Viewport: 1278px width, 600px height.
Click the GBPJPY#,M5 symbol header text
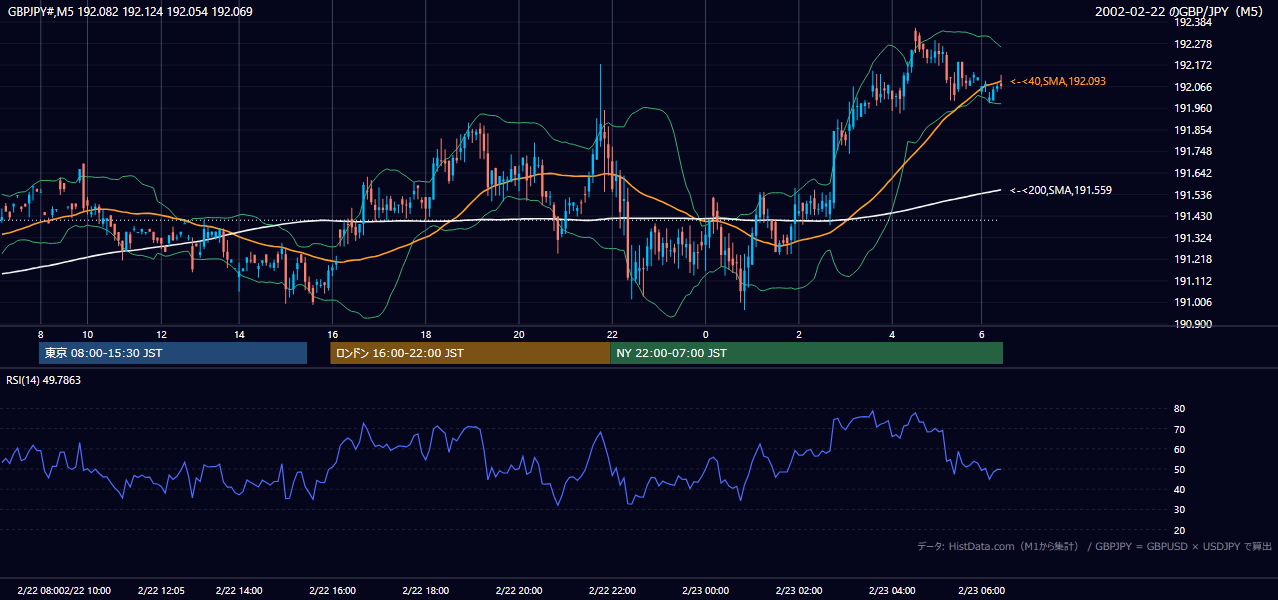click(x=130, y=12)
